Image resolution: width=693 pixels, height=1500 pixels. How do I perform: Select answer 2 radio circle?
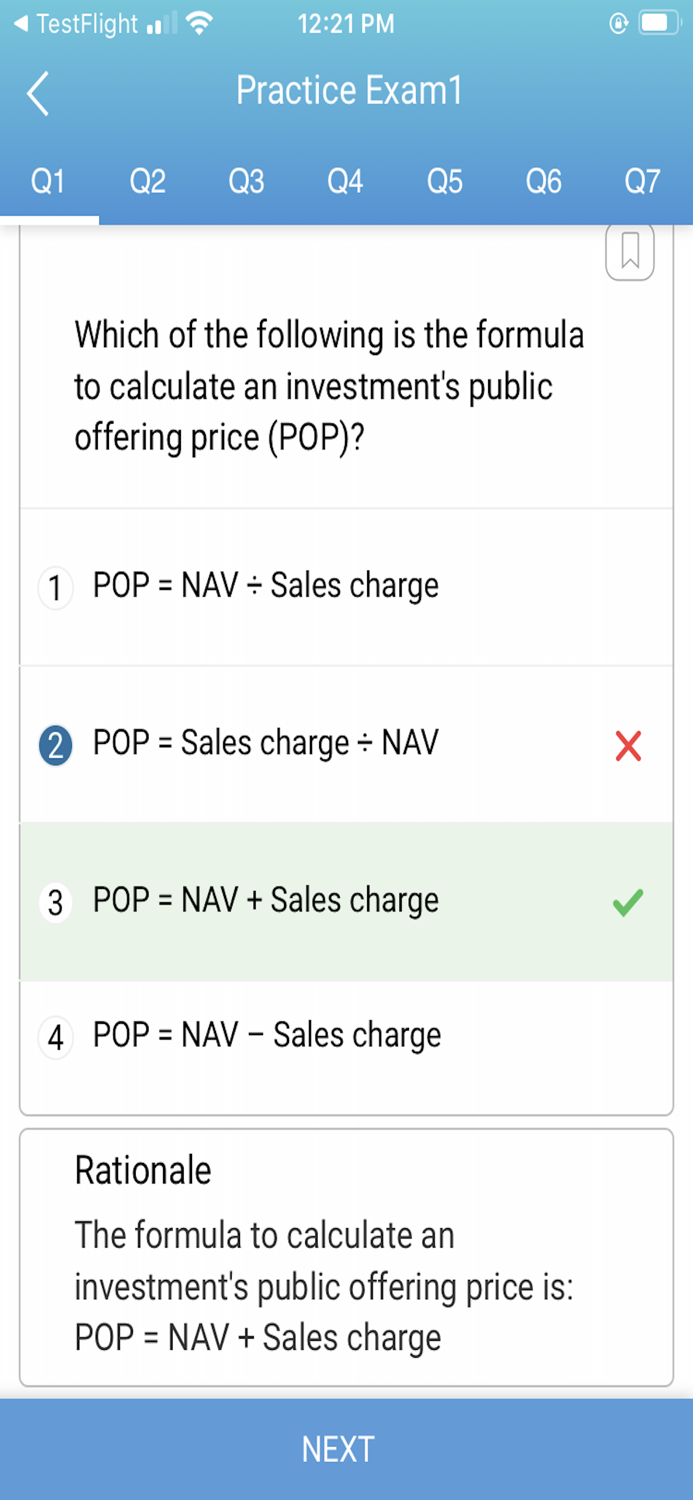pos(55,745)
